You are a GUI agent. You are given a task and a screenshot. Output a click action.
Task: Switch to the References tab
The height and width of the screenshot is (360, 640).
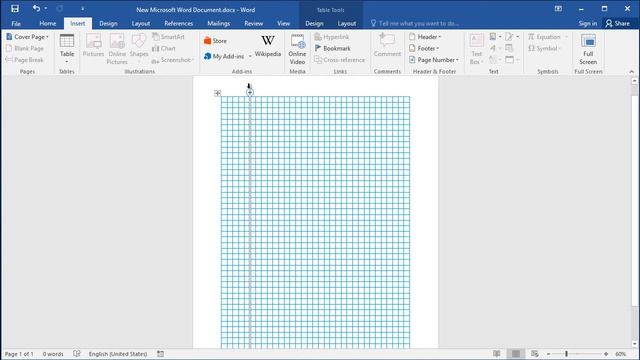point(178,24)
